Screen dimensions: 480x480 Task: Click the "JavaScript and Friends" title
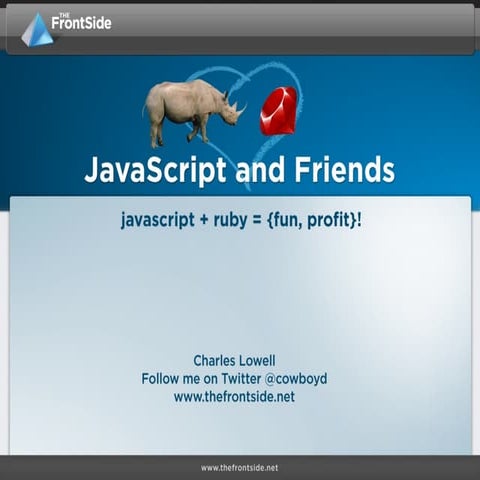(x=240, y=171)
